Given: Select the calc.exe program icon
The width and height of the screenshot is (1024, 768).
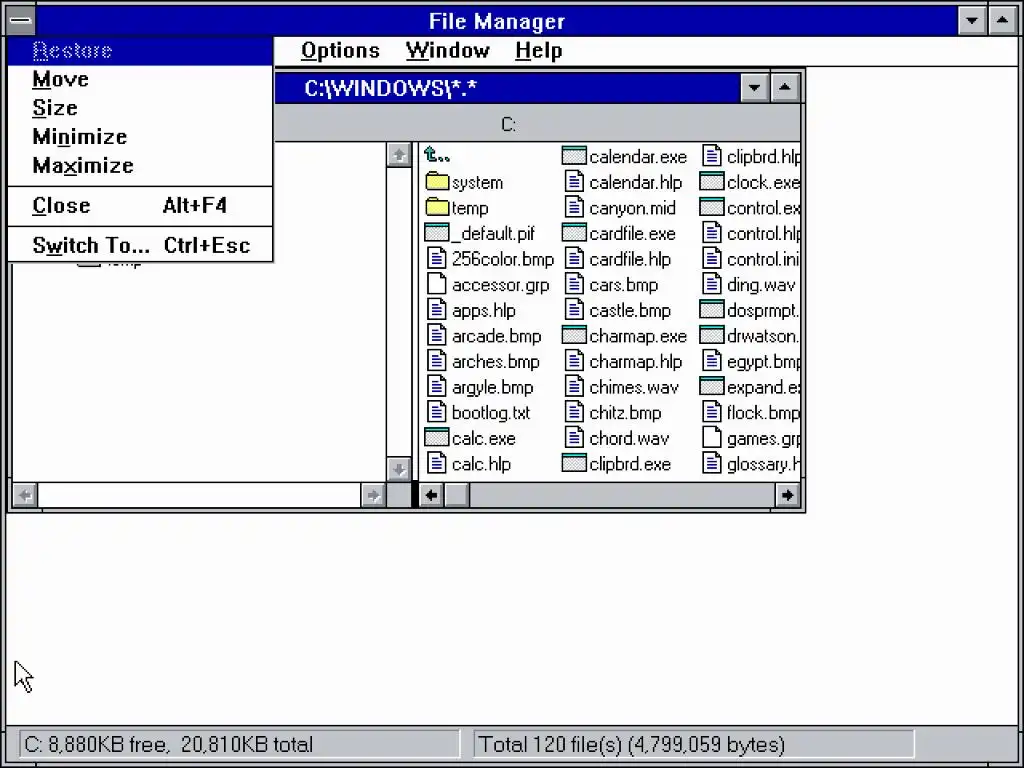Looking at the screenshot, I should pos(437,438).
